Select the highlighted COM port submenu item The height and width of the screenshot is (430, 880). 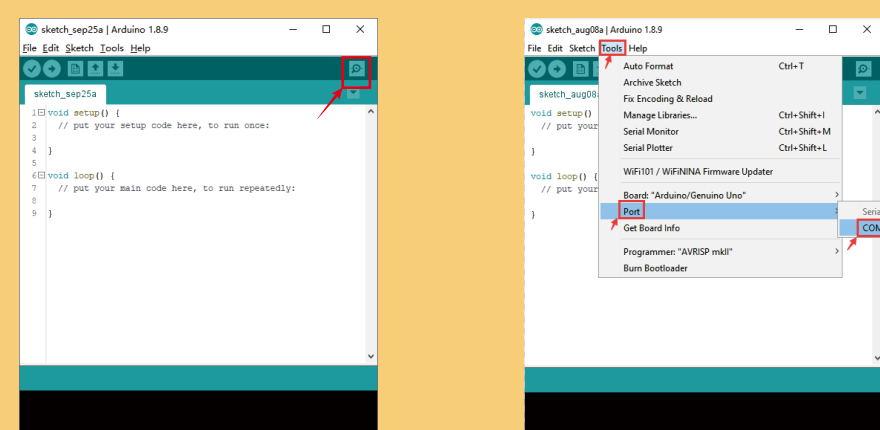(x=859, y=227)
